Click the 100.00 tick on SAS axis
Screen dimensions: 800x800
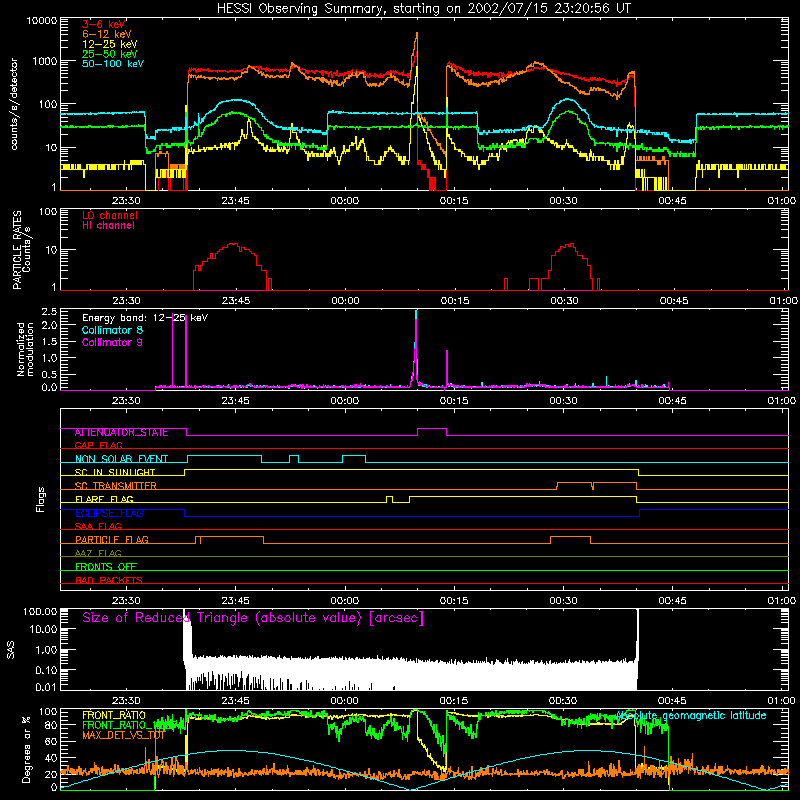40,612
